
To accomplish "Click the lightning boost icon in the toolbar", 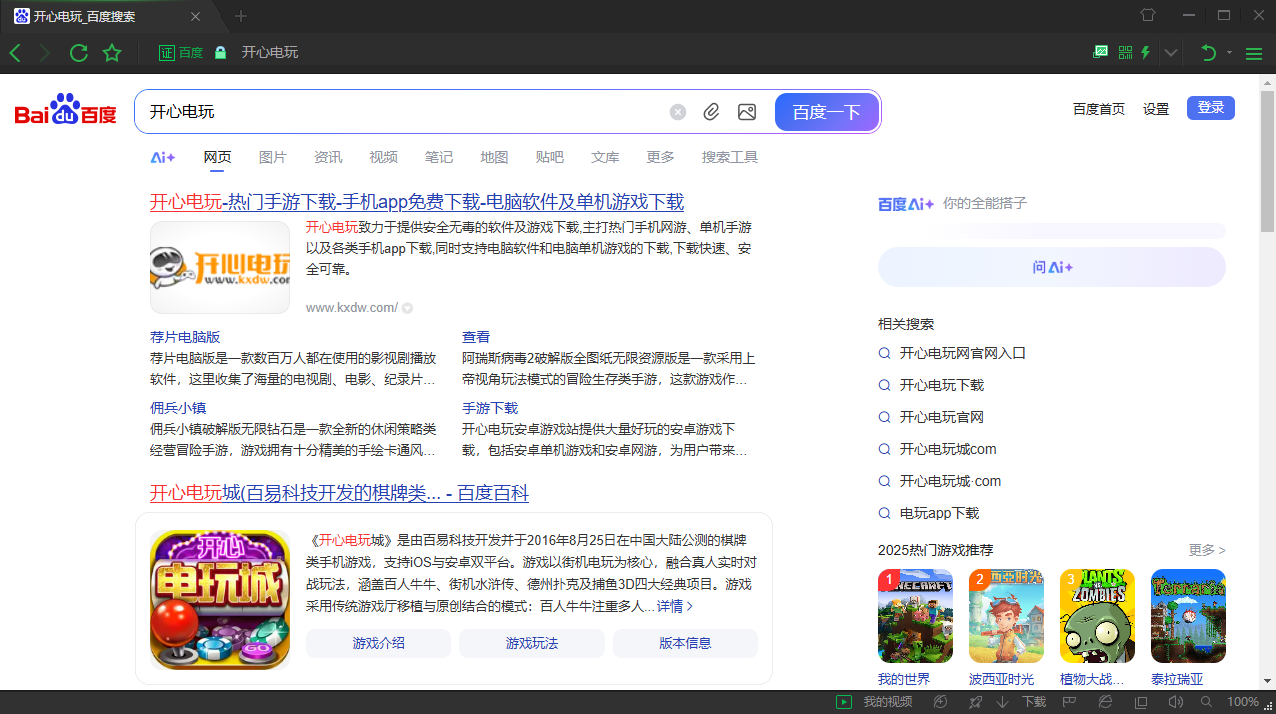I will (x=1144, y=52).
